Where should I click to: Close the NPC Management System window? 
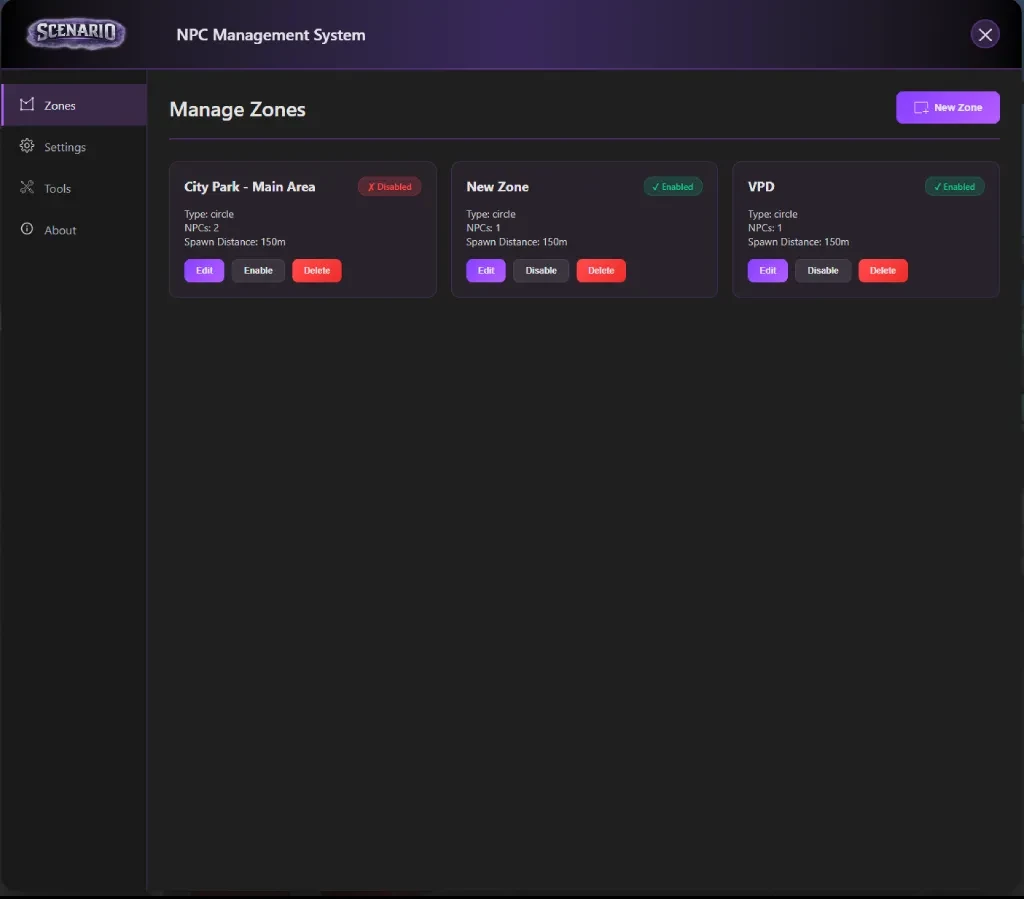pos(985,34)
